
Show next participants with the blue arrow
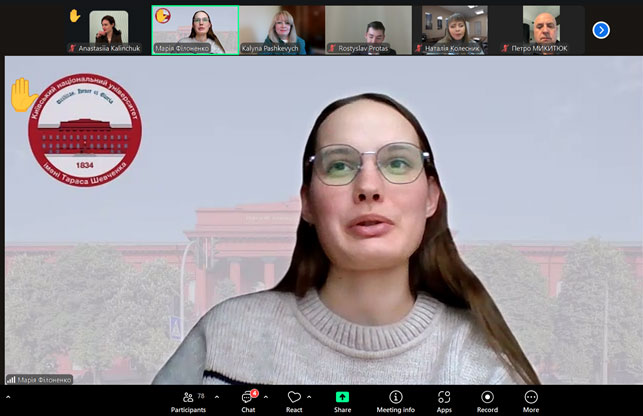(x=601, y=30)
